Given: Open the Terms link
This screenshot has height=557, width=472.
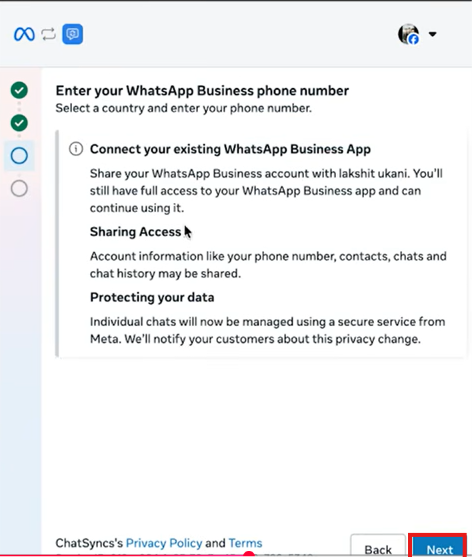Looking at the screenshot, I should pyautogui.click(x=245, y=543).
